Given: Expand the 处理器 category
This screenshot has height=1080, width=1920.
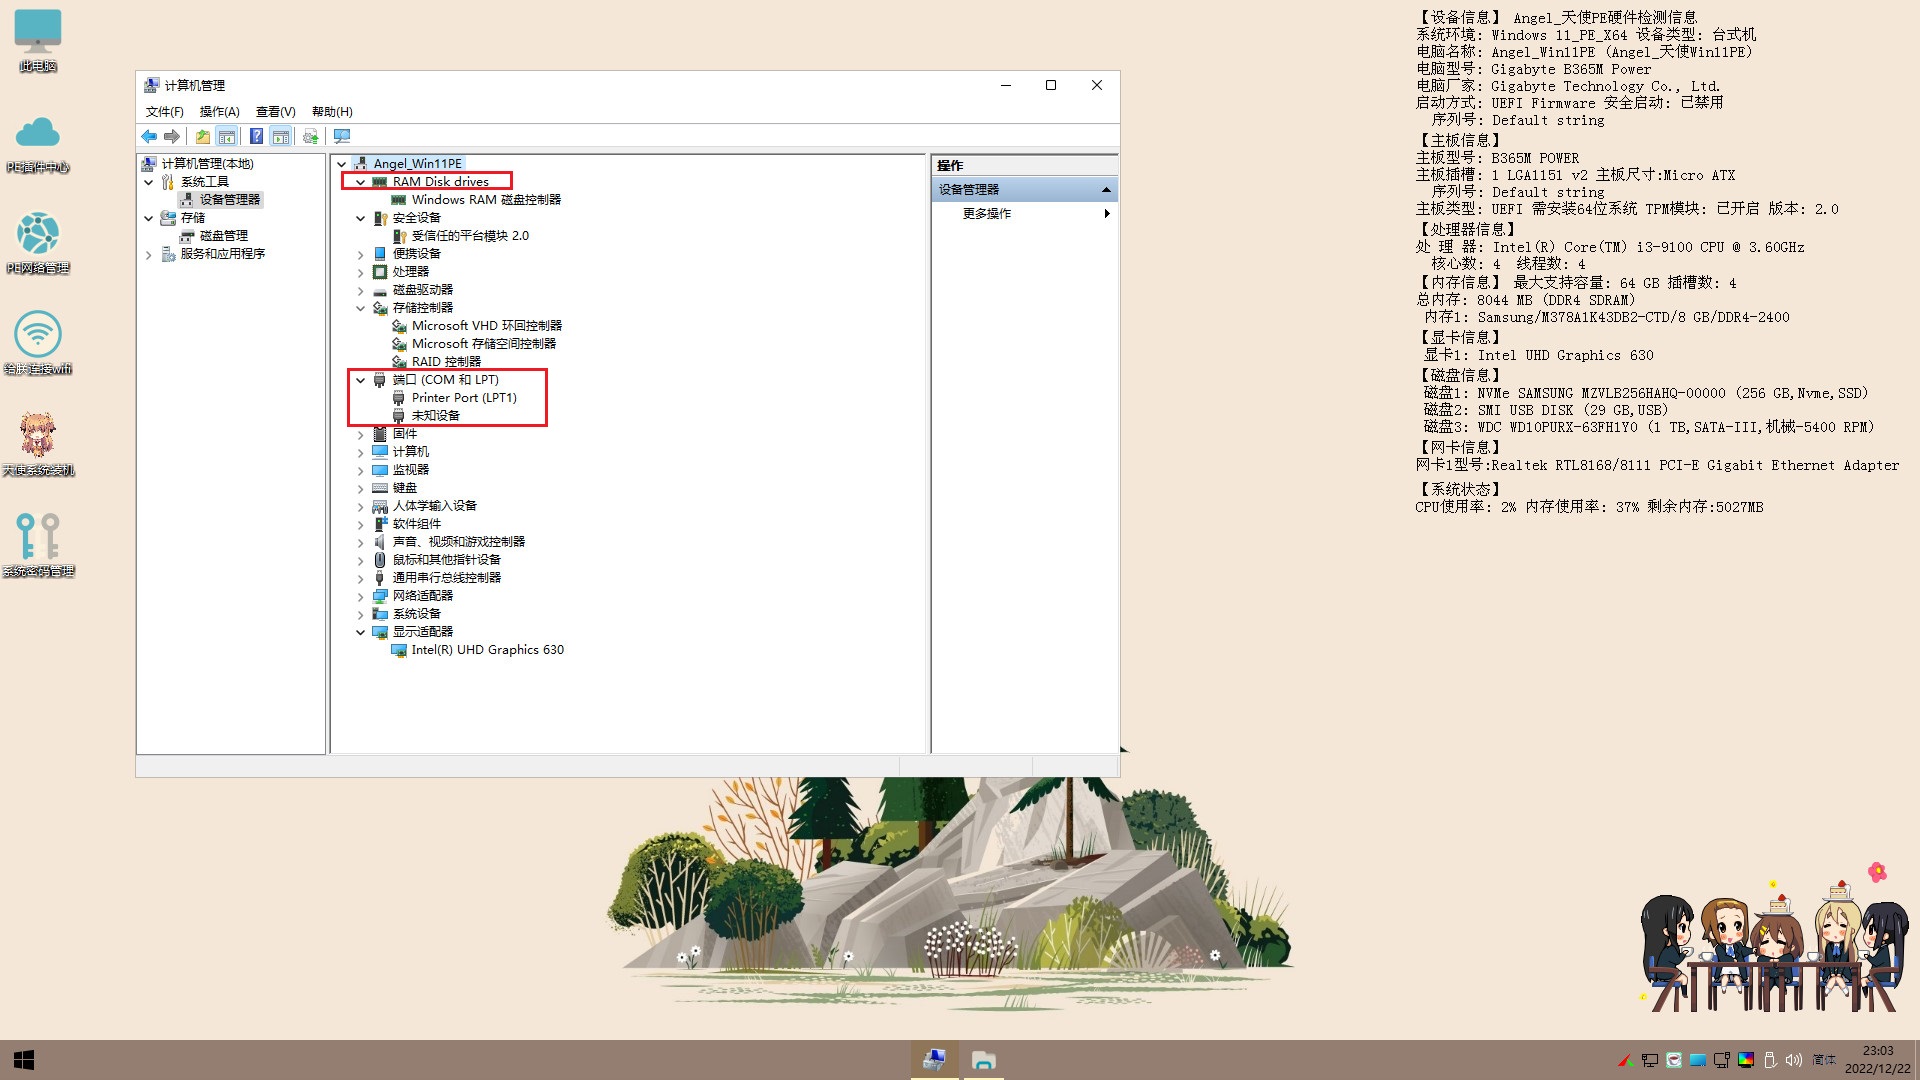Looking at the screenshot, I should point(361,272).
